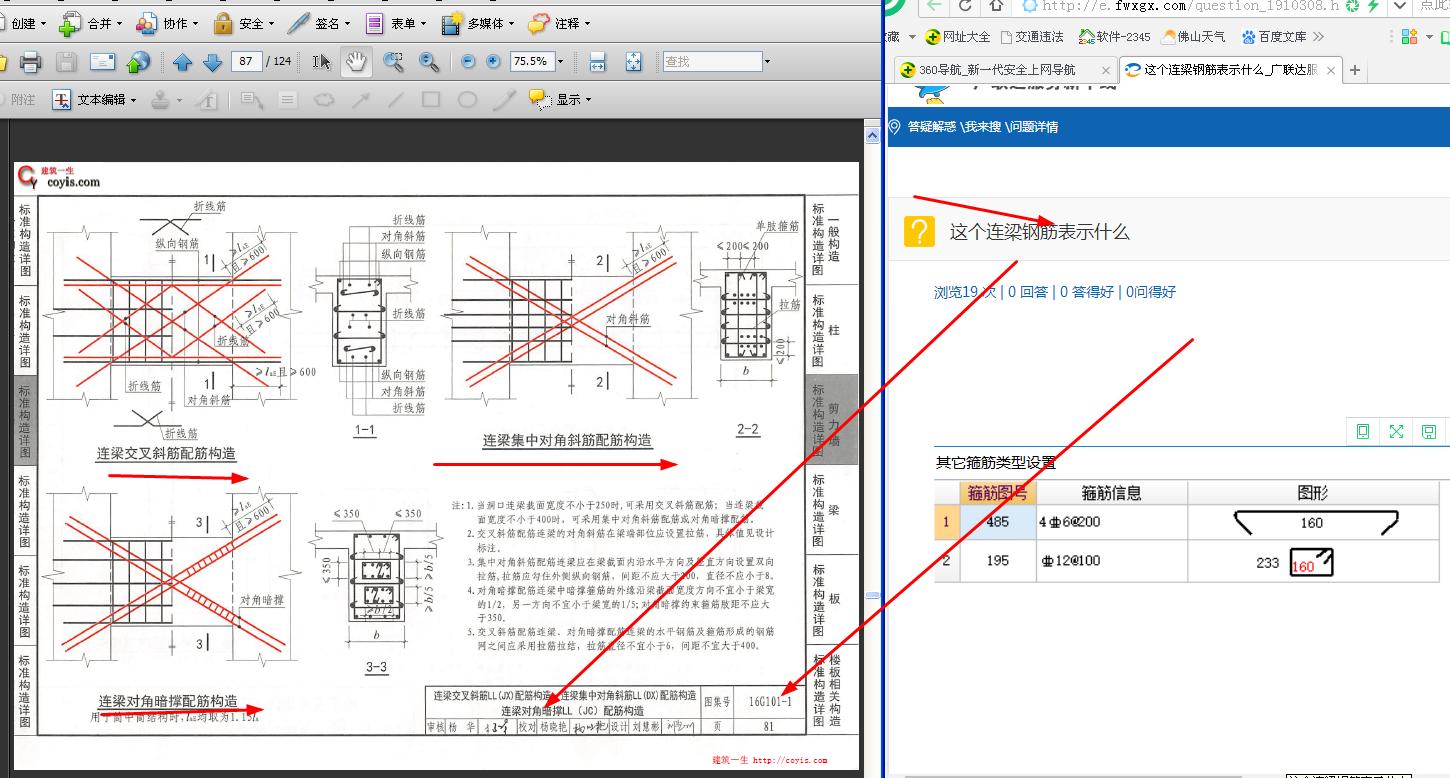Expand more bookmarks with the double chevron
This screenshot has width=1450, height=778.
pos(1318,37)
